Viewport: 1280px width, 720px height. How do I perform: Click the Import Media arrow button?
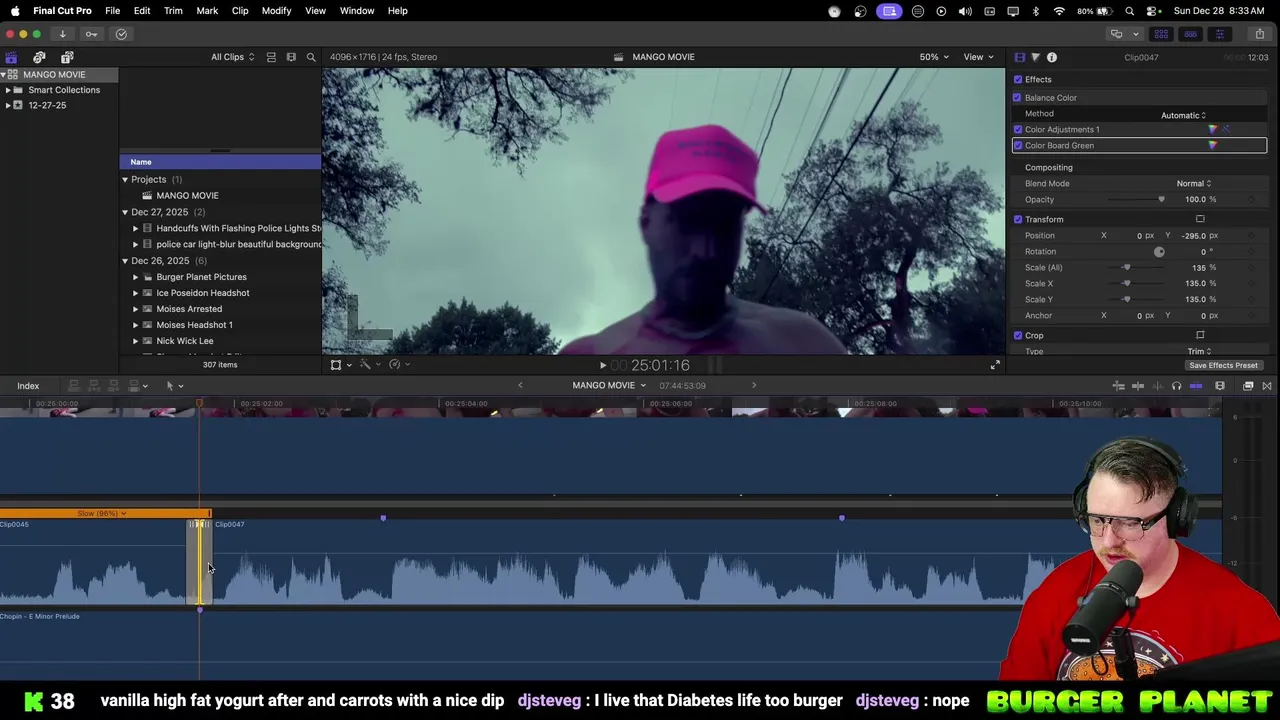(x=62, y=34)
